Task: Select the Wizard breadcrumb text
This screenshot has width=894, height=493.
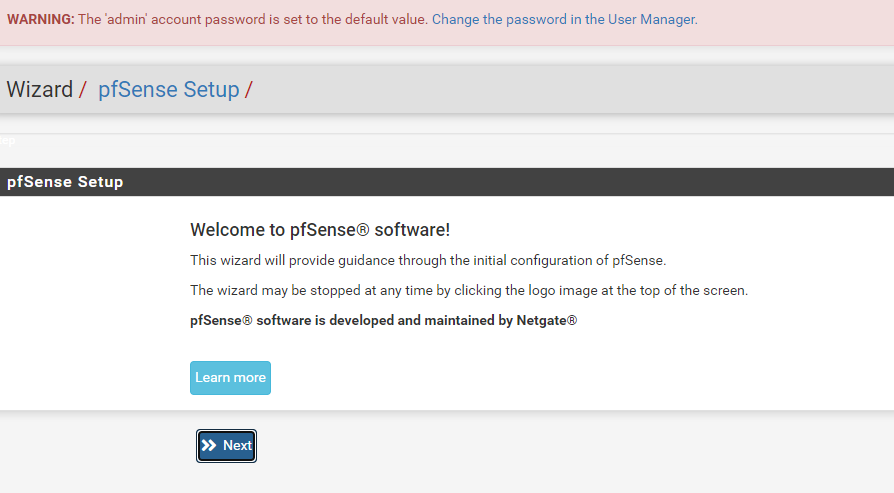Action: coord(39,90)
